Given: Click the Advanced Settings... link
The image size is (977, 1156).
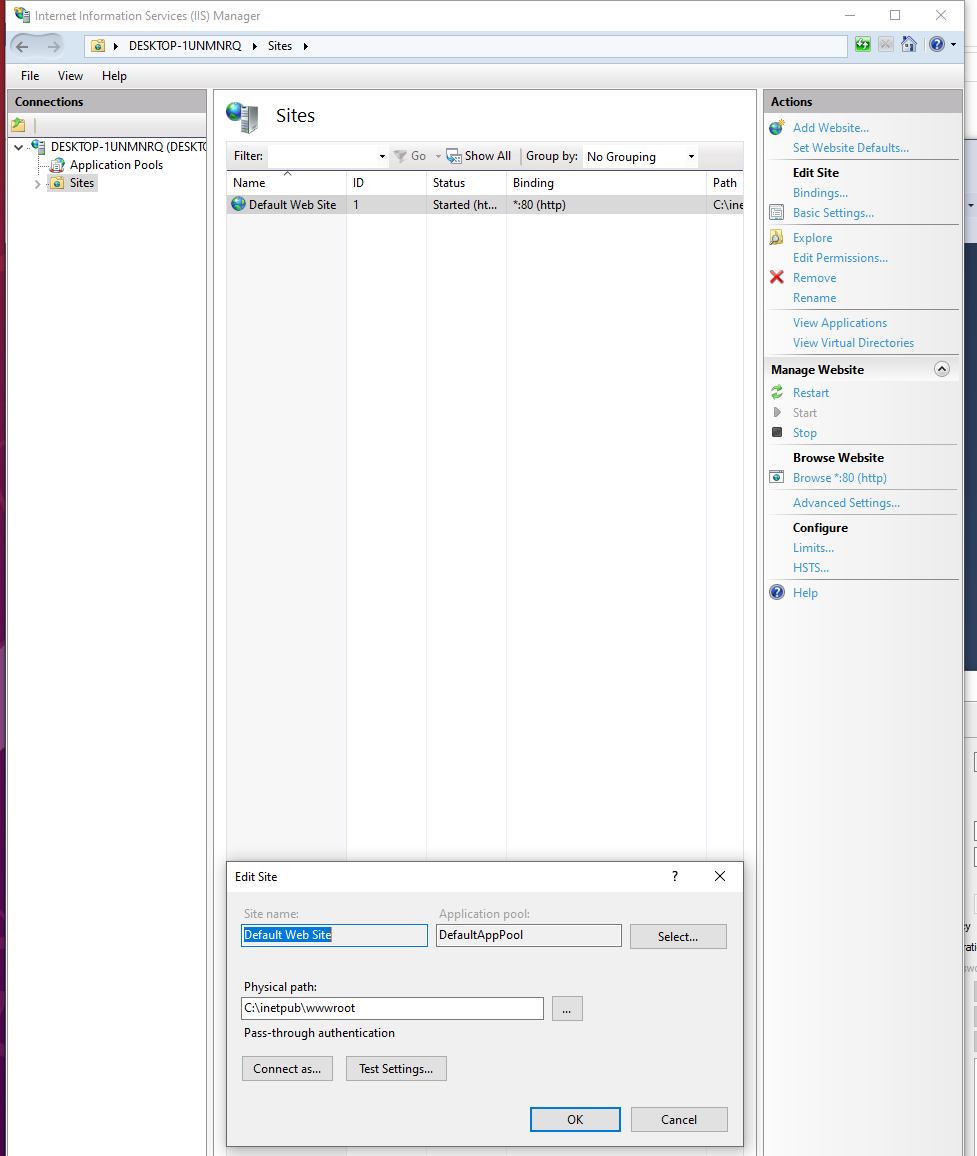Looking at the screenshot, I should pyautogui.click(x=846, y=502).
